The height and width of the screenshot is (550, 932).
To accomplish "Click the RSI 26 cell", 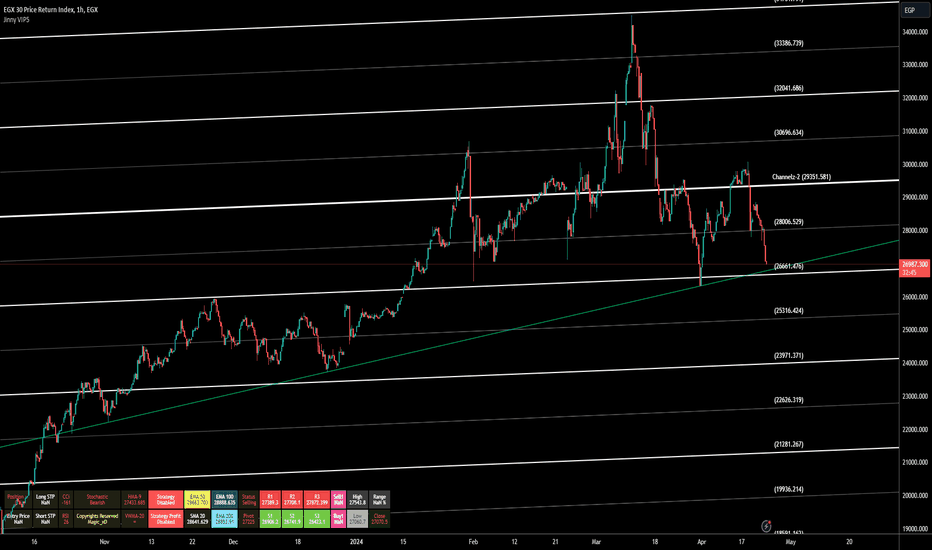I will coord(66,519).
